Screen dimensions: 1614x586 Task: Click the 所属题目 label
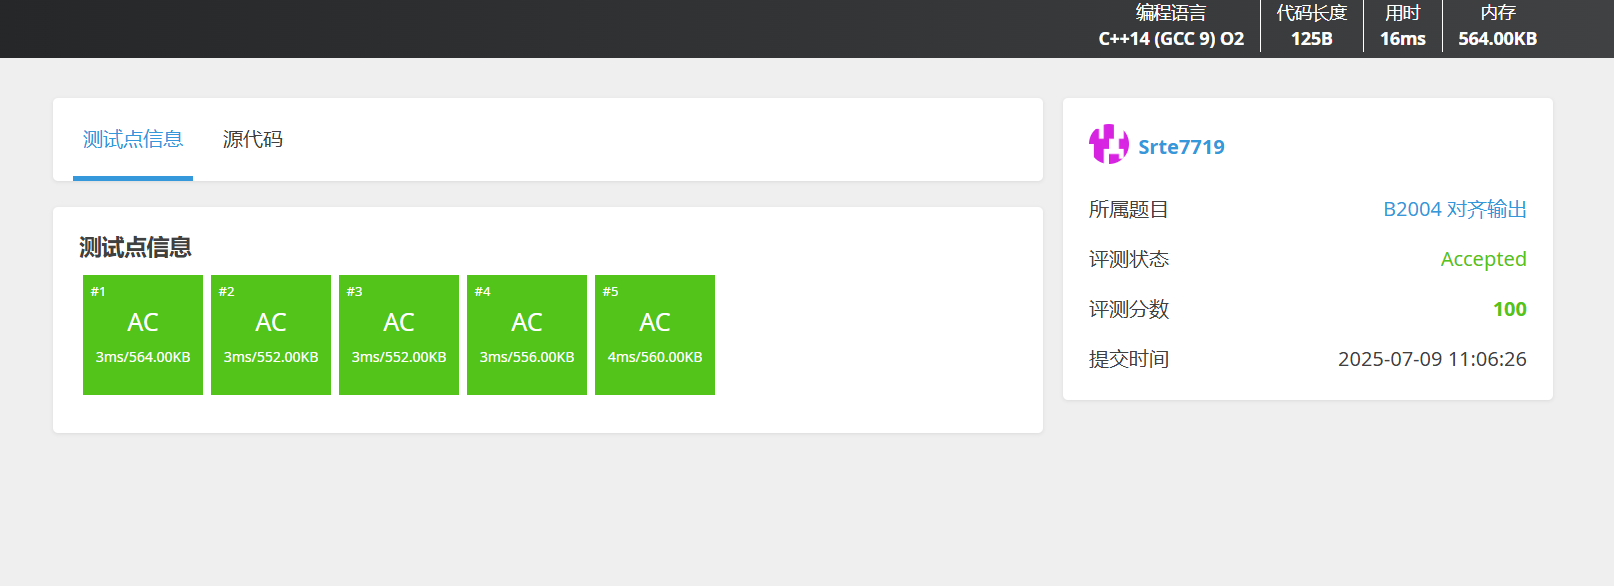[x=1129, y=209]
